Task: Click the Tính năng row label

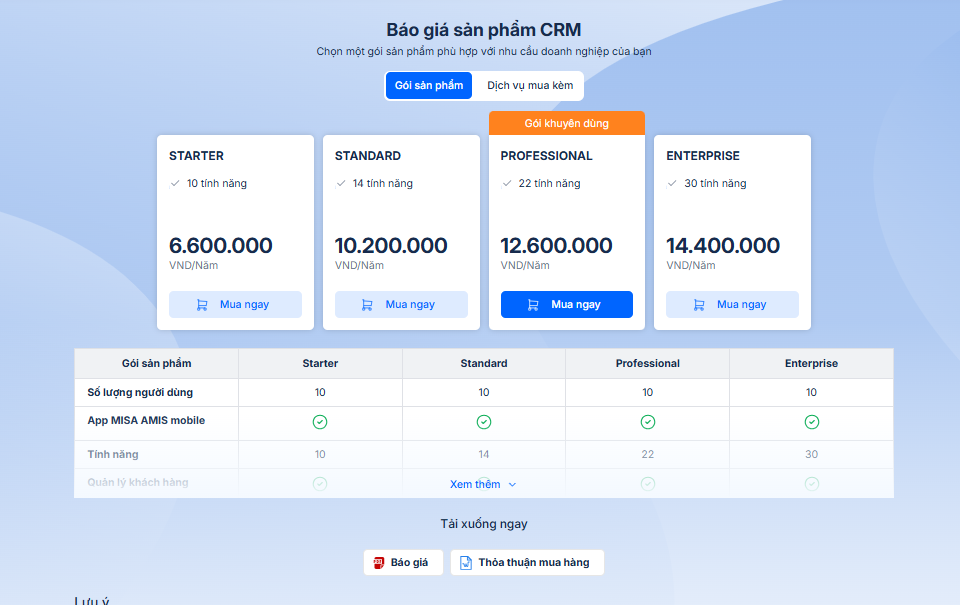Action: tap(113, 454)
